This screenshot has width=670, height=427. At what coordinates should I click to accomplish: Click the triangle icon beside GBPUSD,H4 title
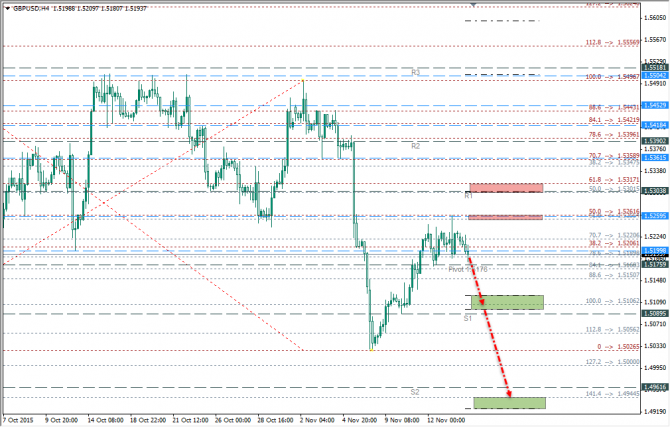(8, 8)
